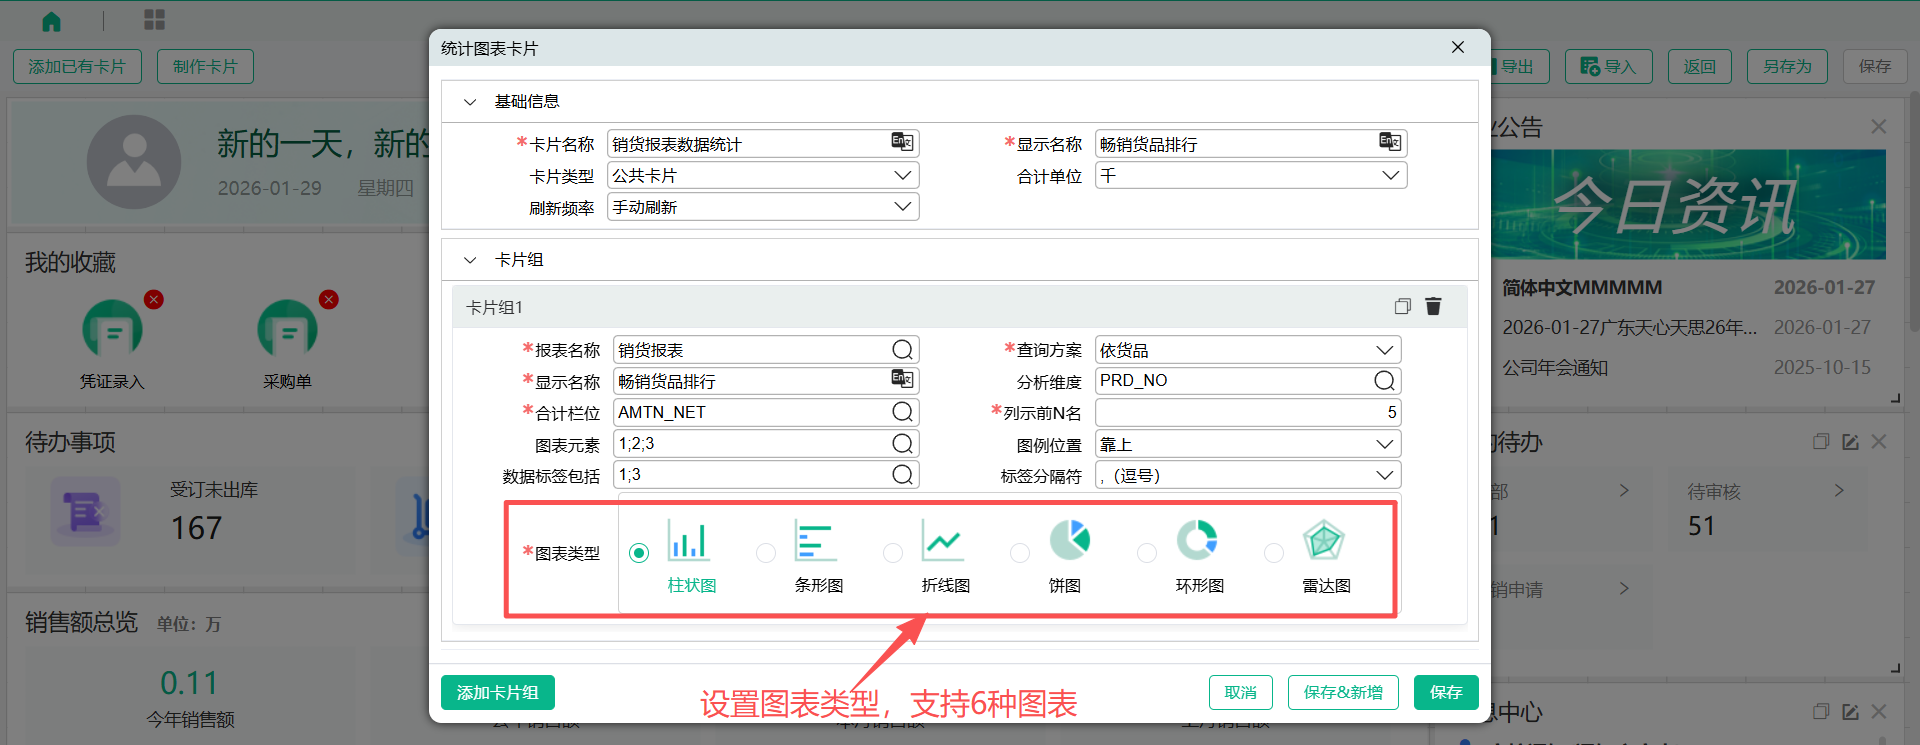The image size is (1920, 745).
Task: Collapse the 卡片组 section
Action: (x=470, y=260)
